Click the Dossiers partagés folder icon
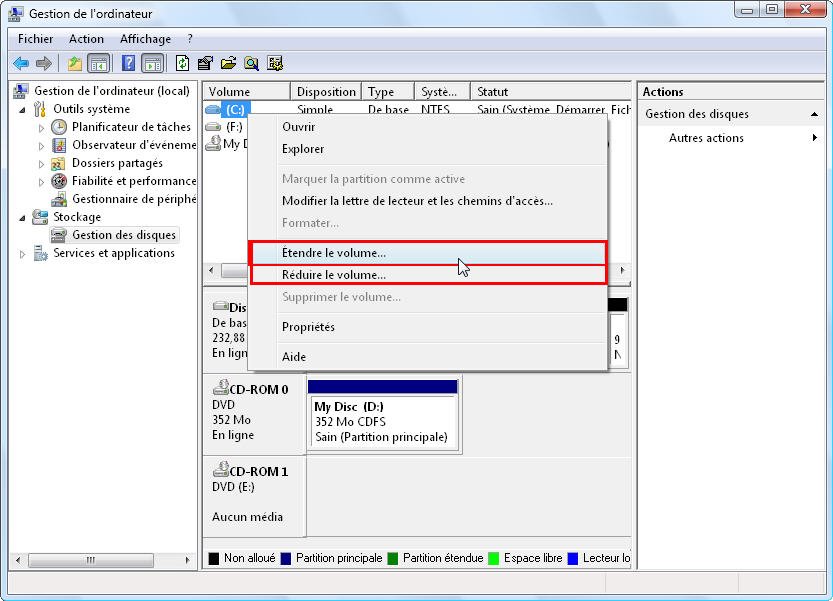 point(58,163)
